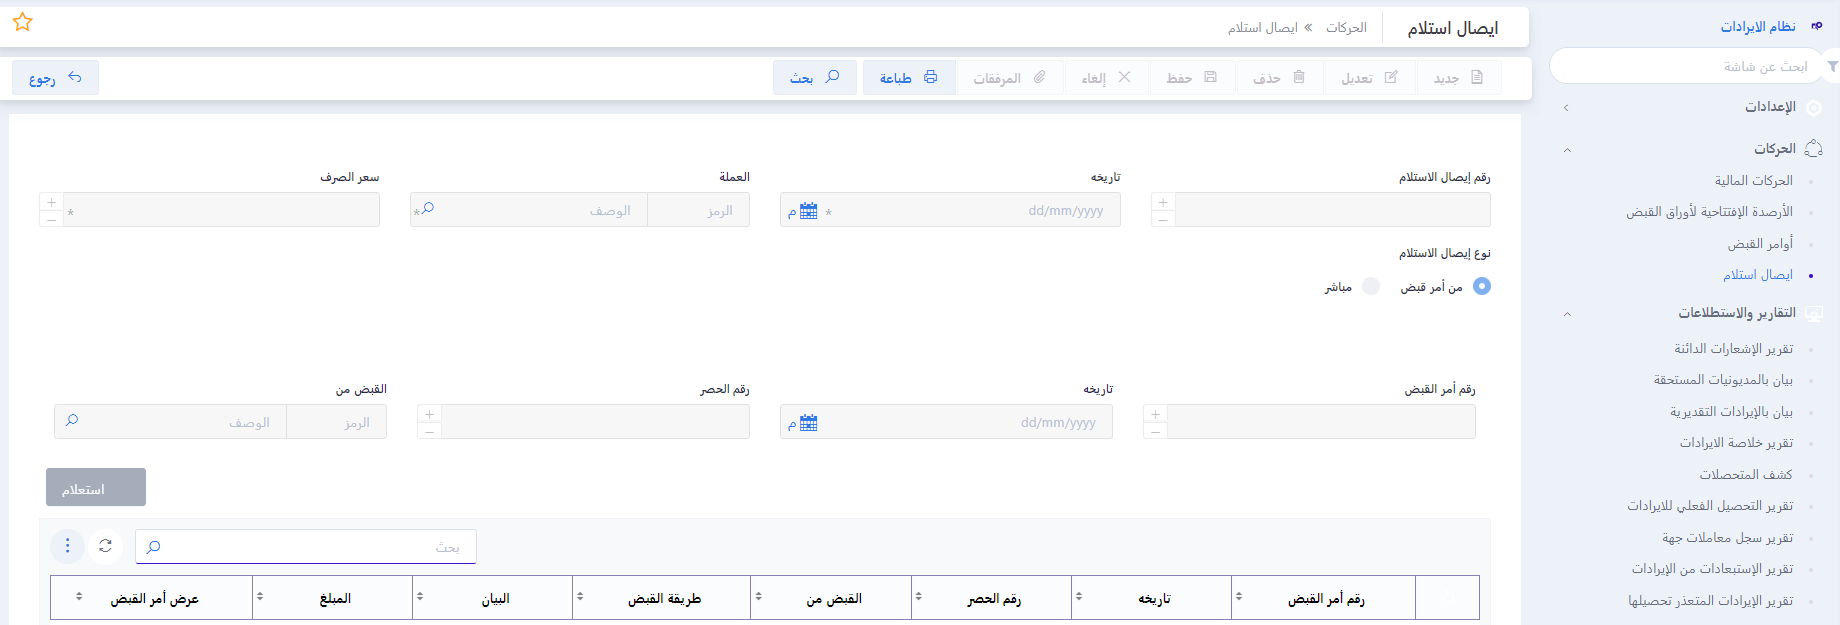Open تقرير الإيرادات المتعذر تحصيلها
1840x625 pixels.
click(x=1710, y=601)
